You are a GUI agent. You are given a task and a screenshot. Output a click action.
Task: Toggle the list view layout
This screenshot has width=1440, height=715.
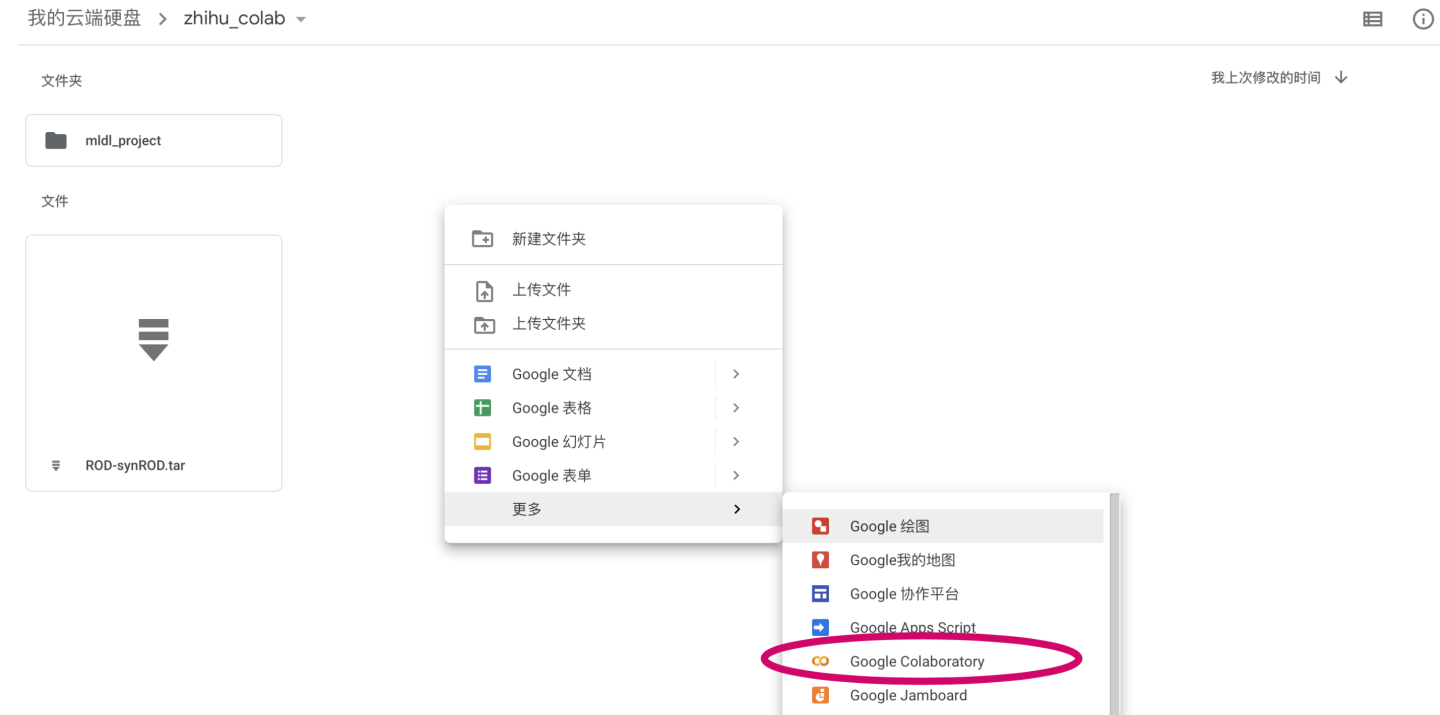[1372, 18]
